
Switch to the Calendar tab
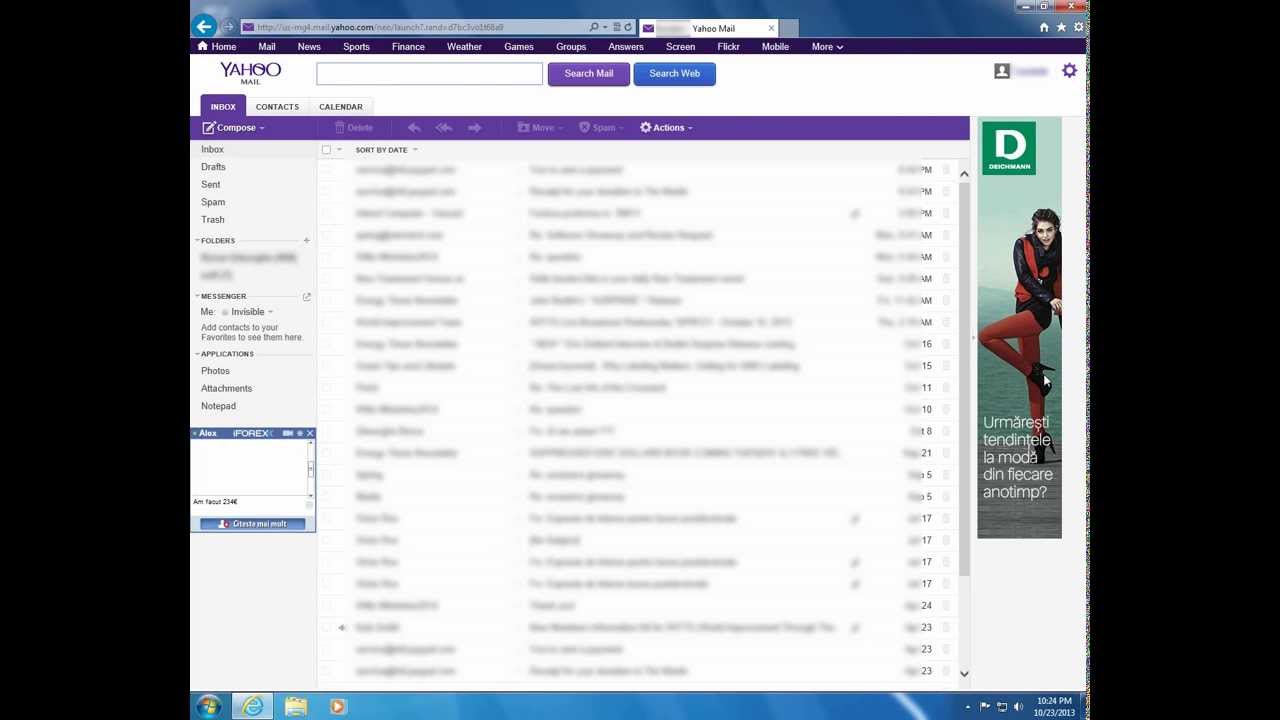coord(341,106)
